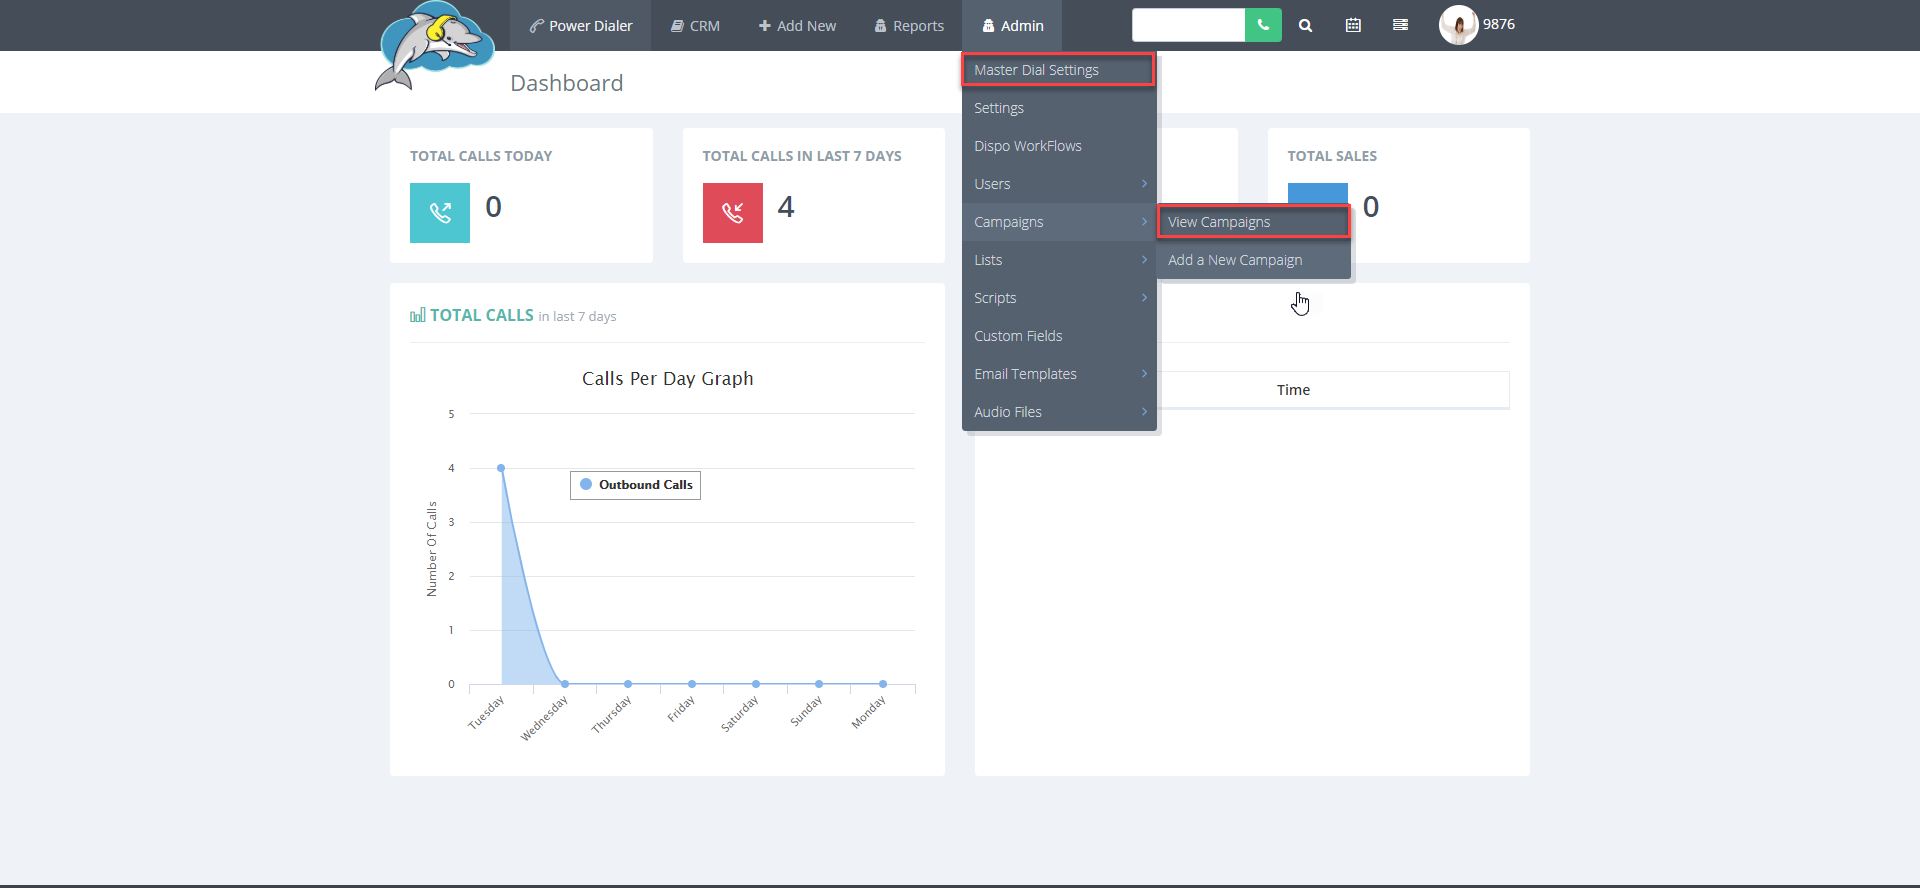Click the teal outgoing calls icon tile
1920x888 pixels.
[x=440, y=213]
